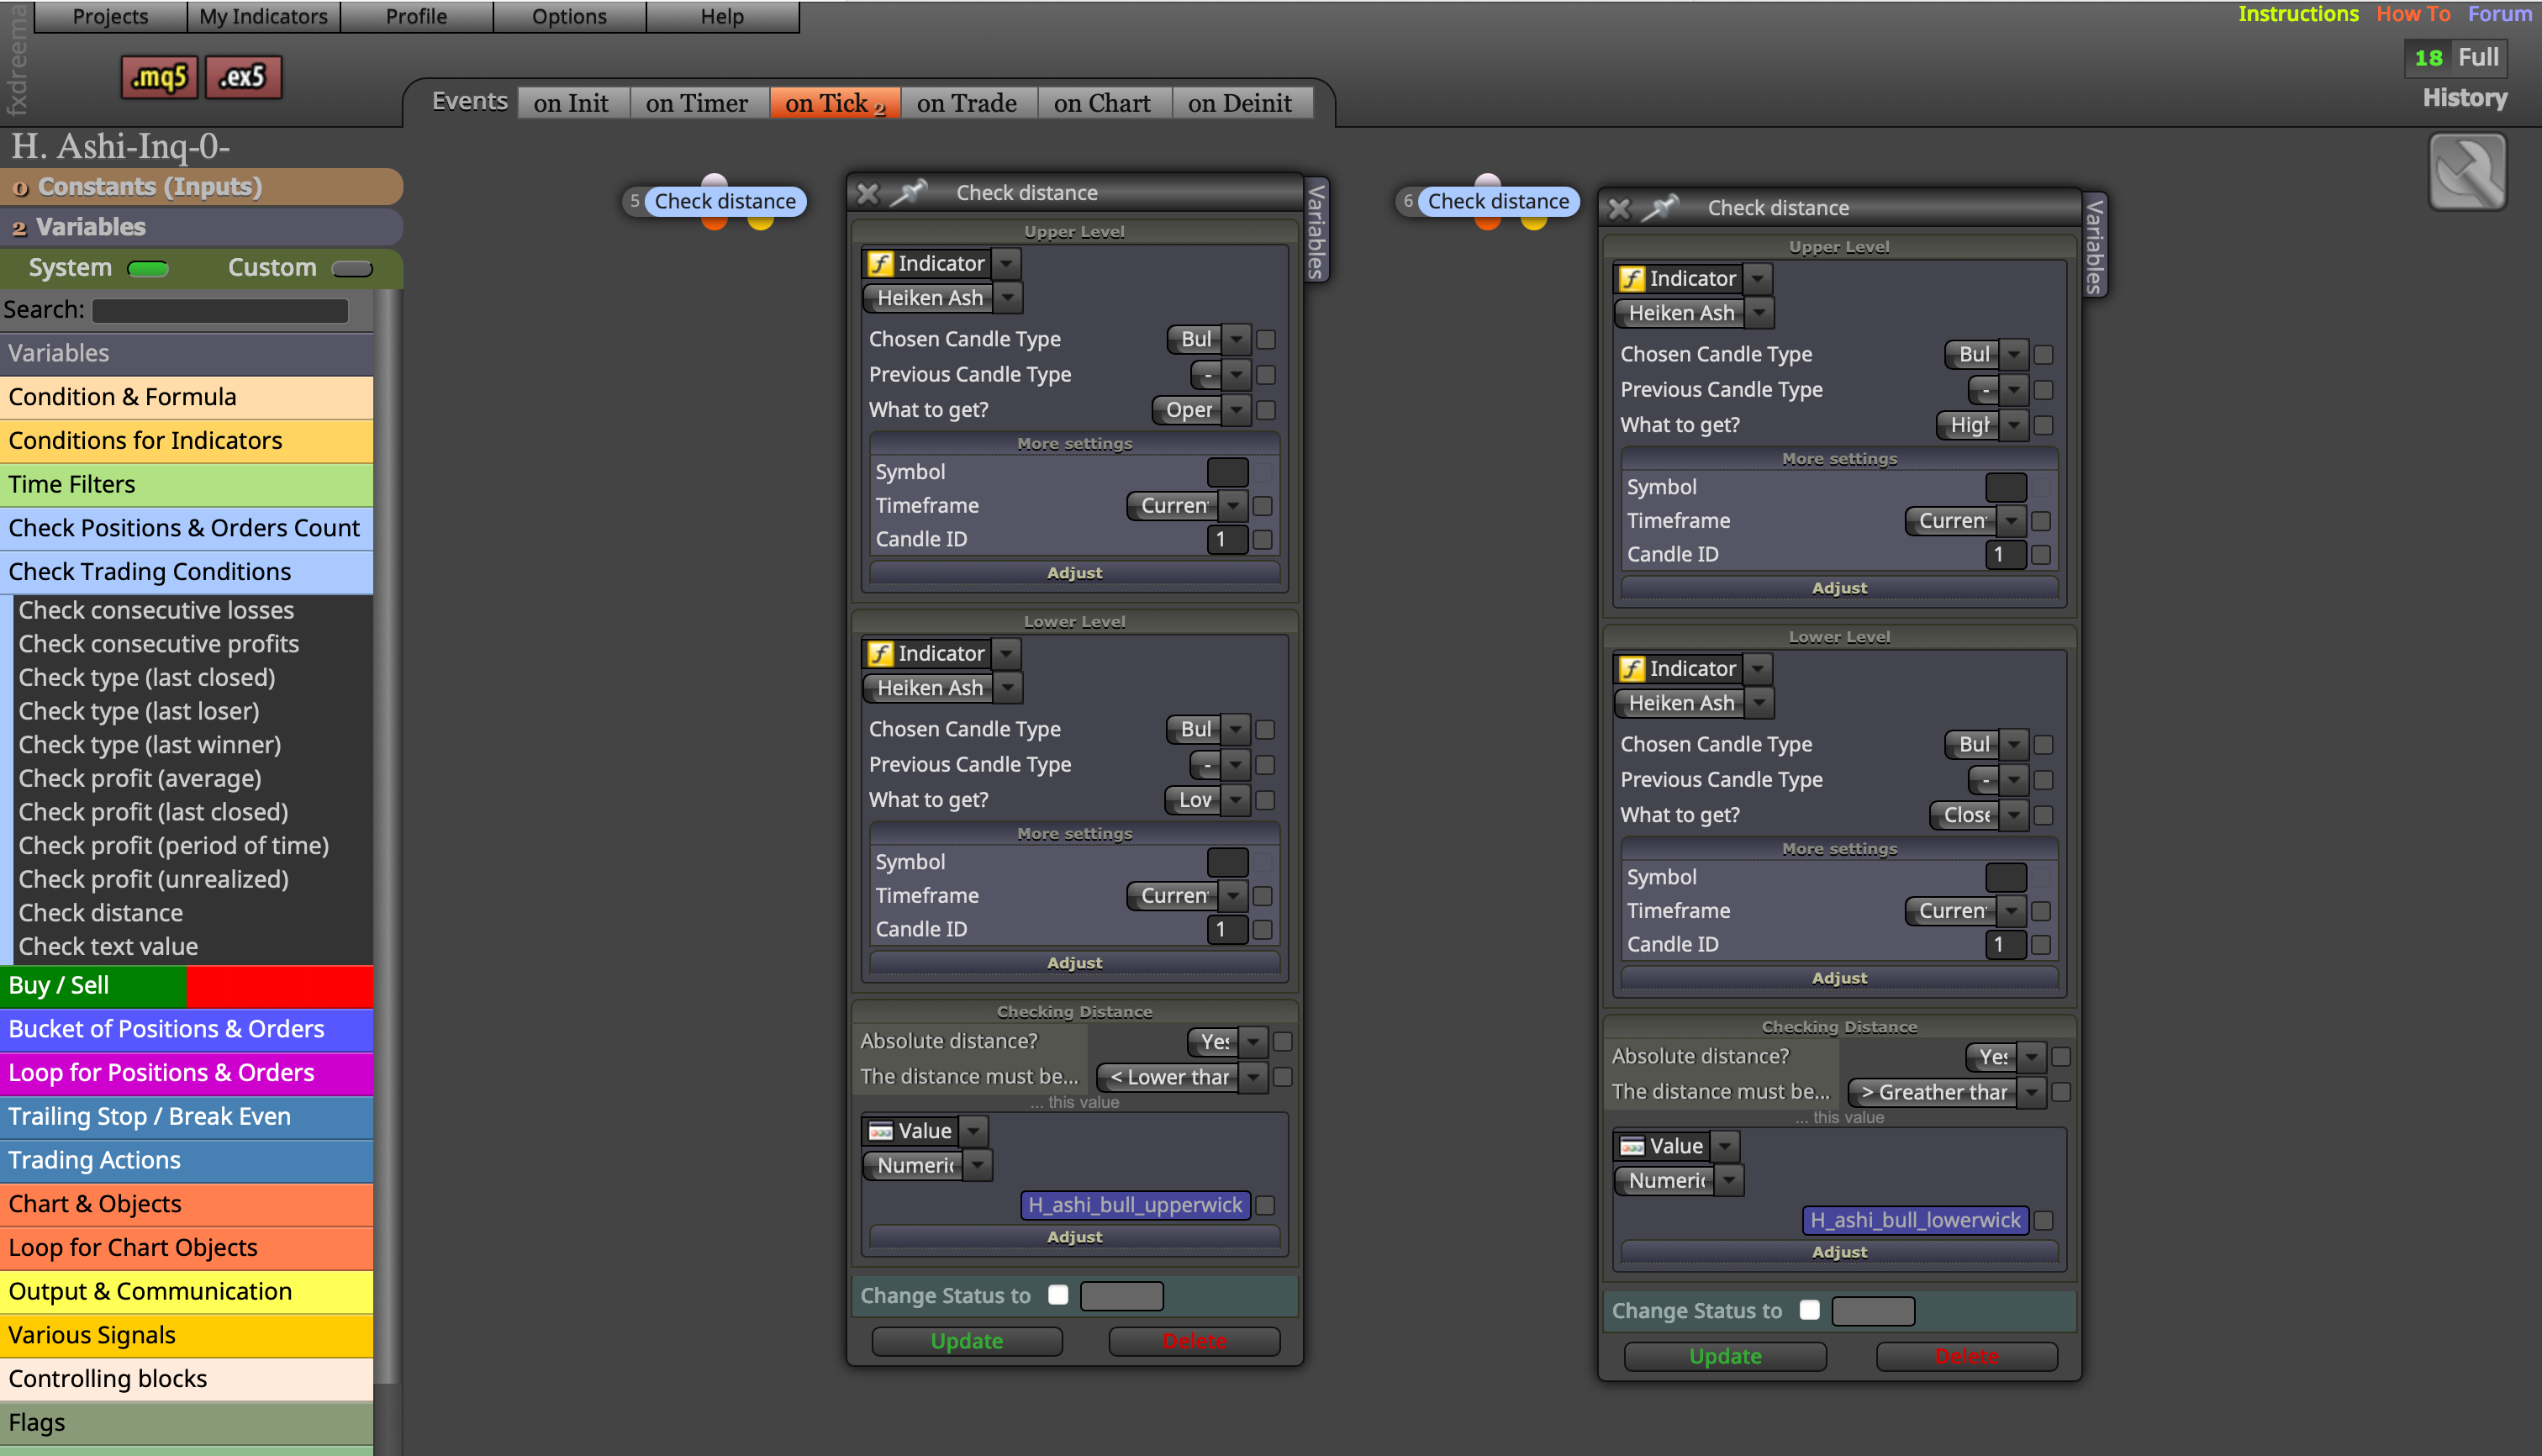Viewport: 2542px width, 1456px height.
Task: Click the Value type icon in block 6
Action: 1632,1146
